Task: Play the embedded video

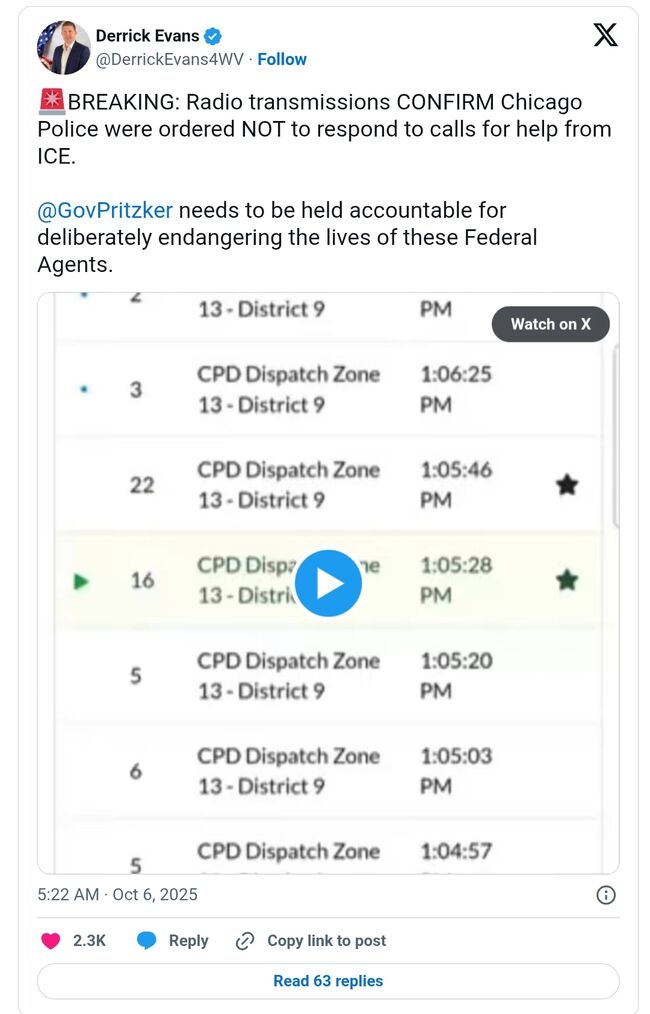Action: 329,582
